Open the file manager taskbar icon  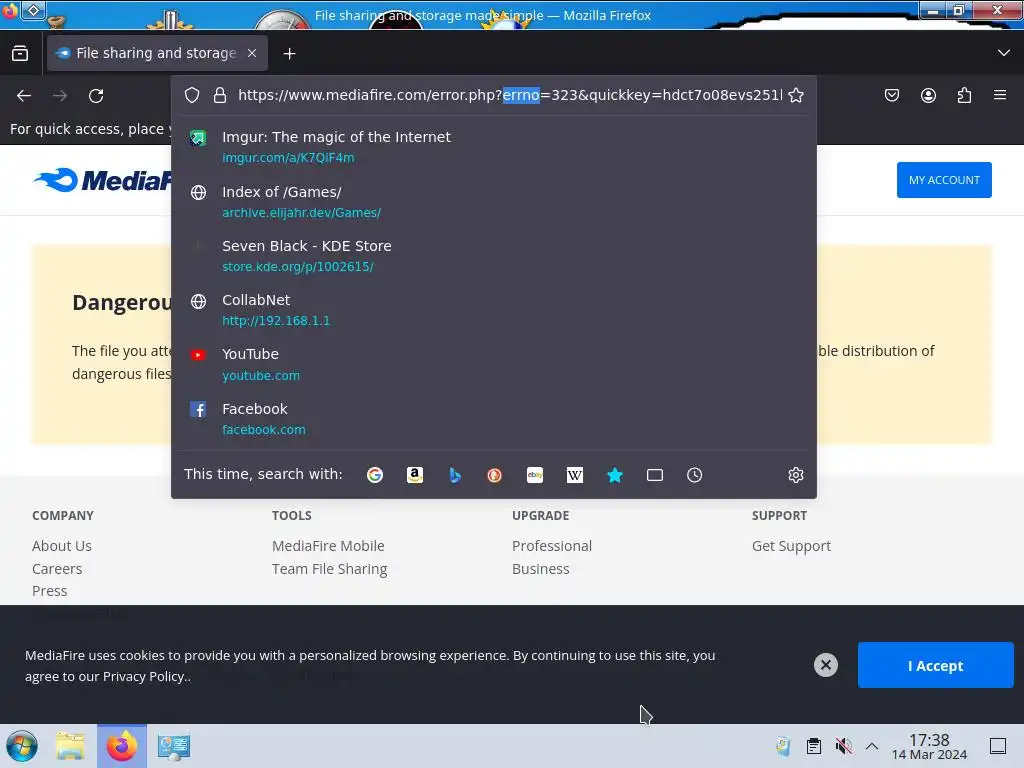[70, 746]
